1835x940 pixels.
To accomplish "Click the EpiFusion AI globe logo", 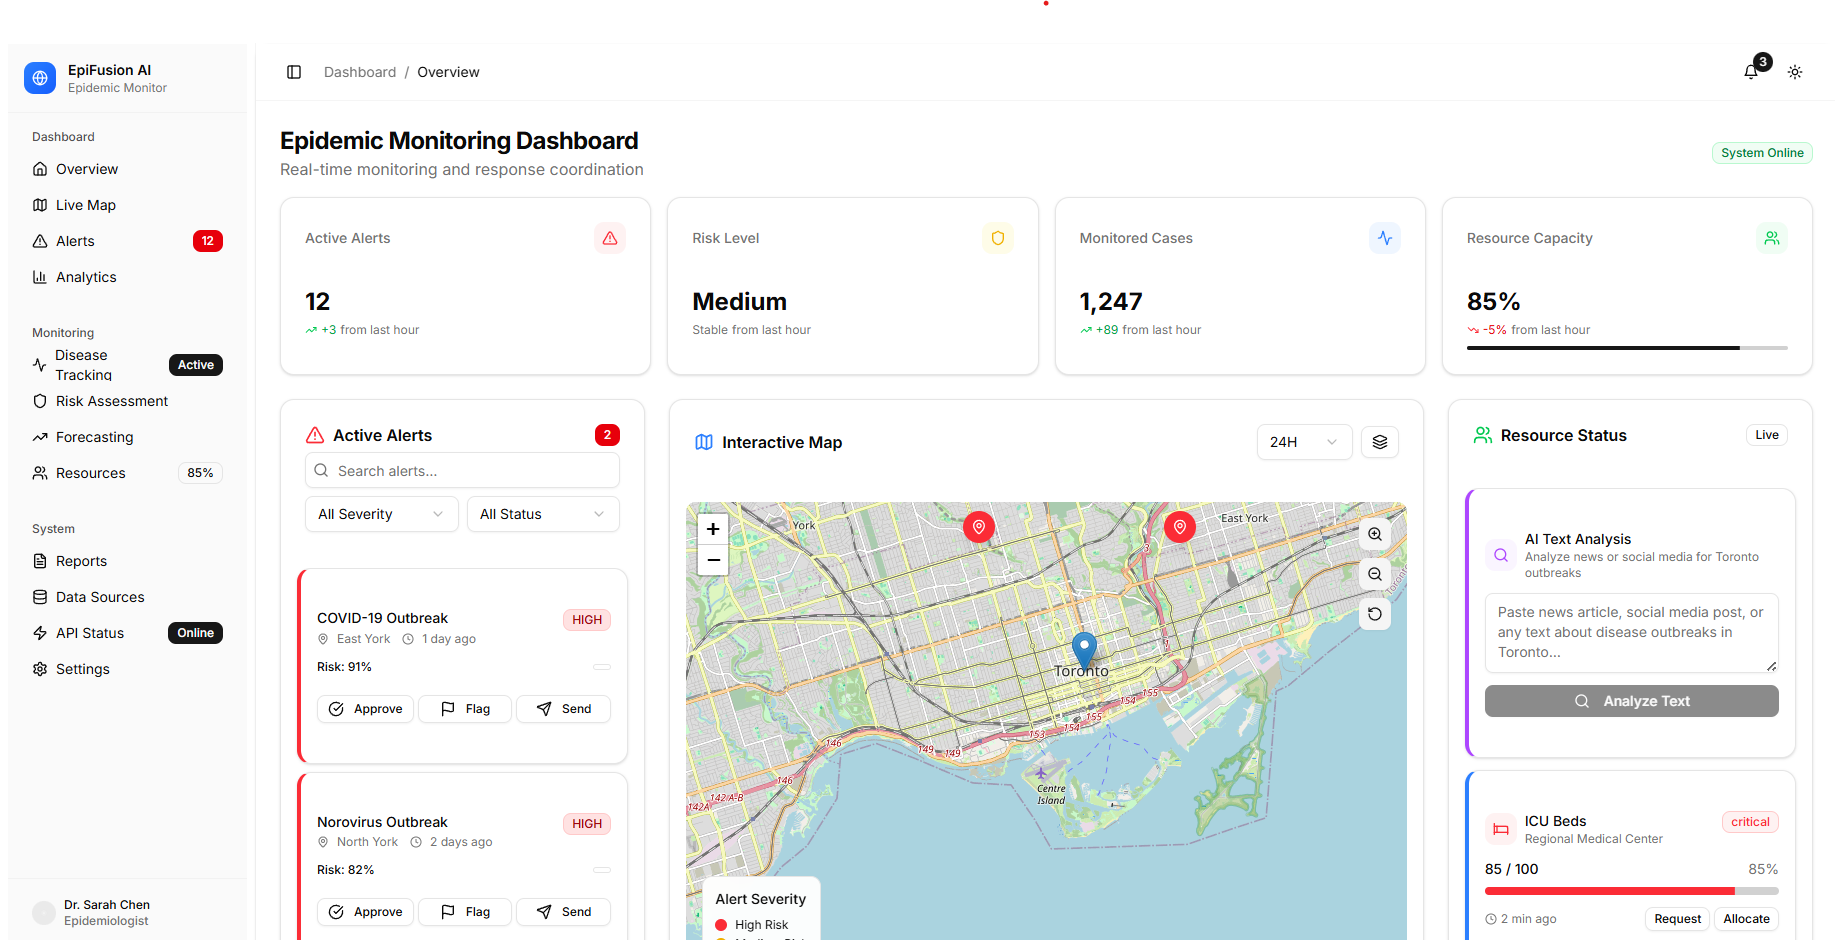I will 40,77.
